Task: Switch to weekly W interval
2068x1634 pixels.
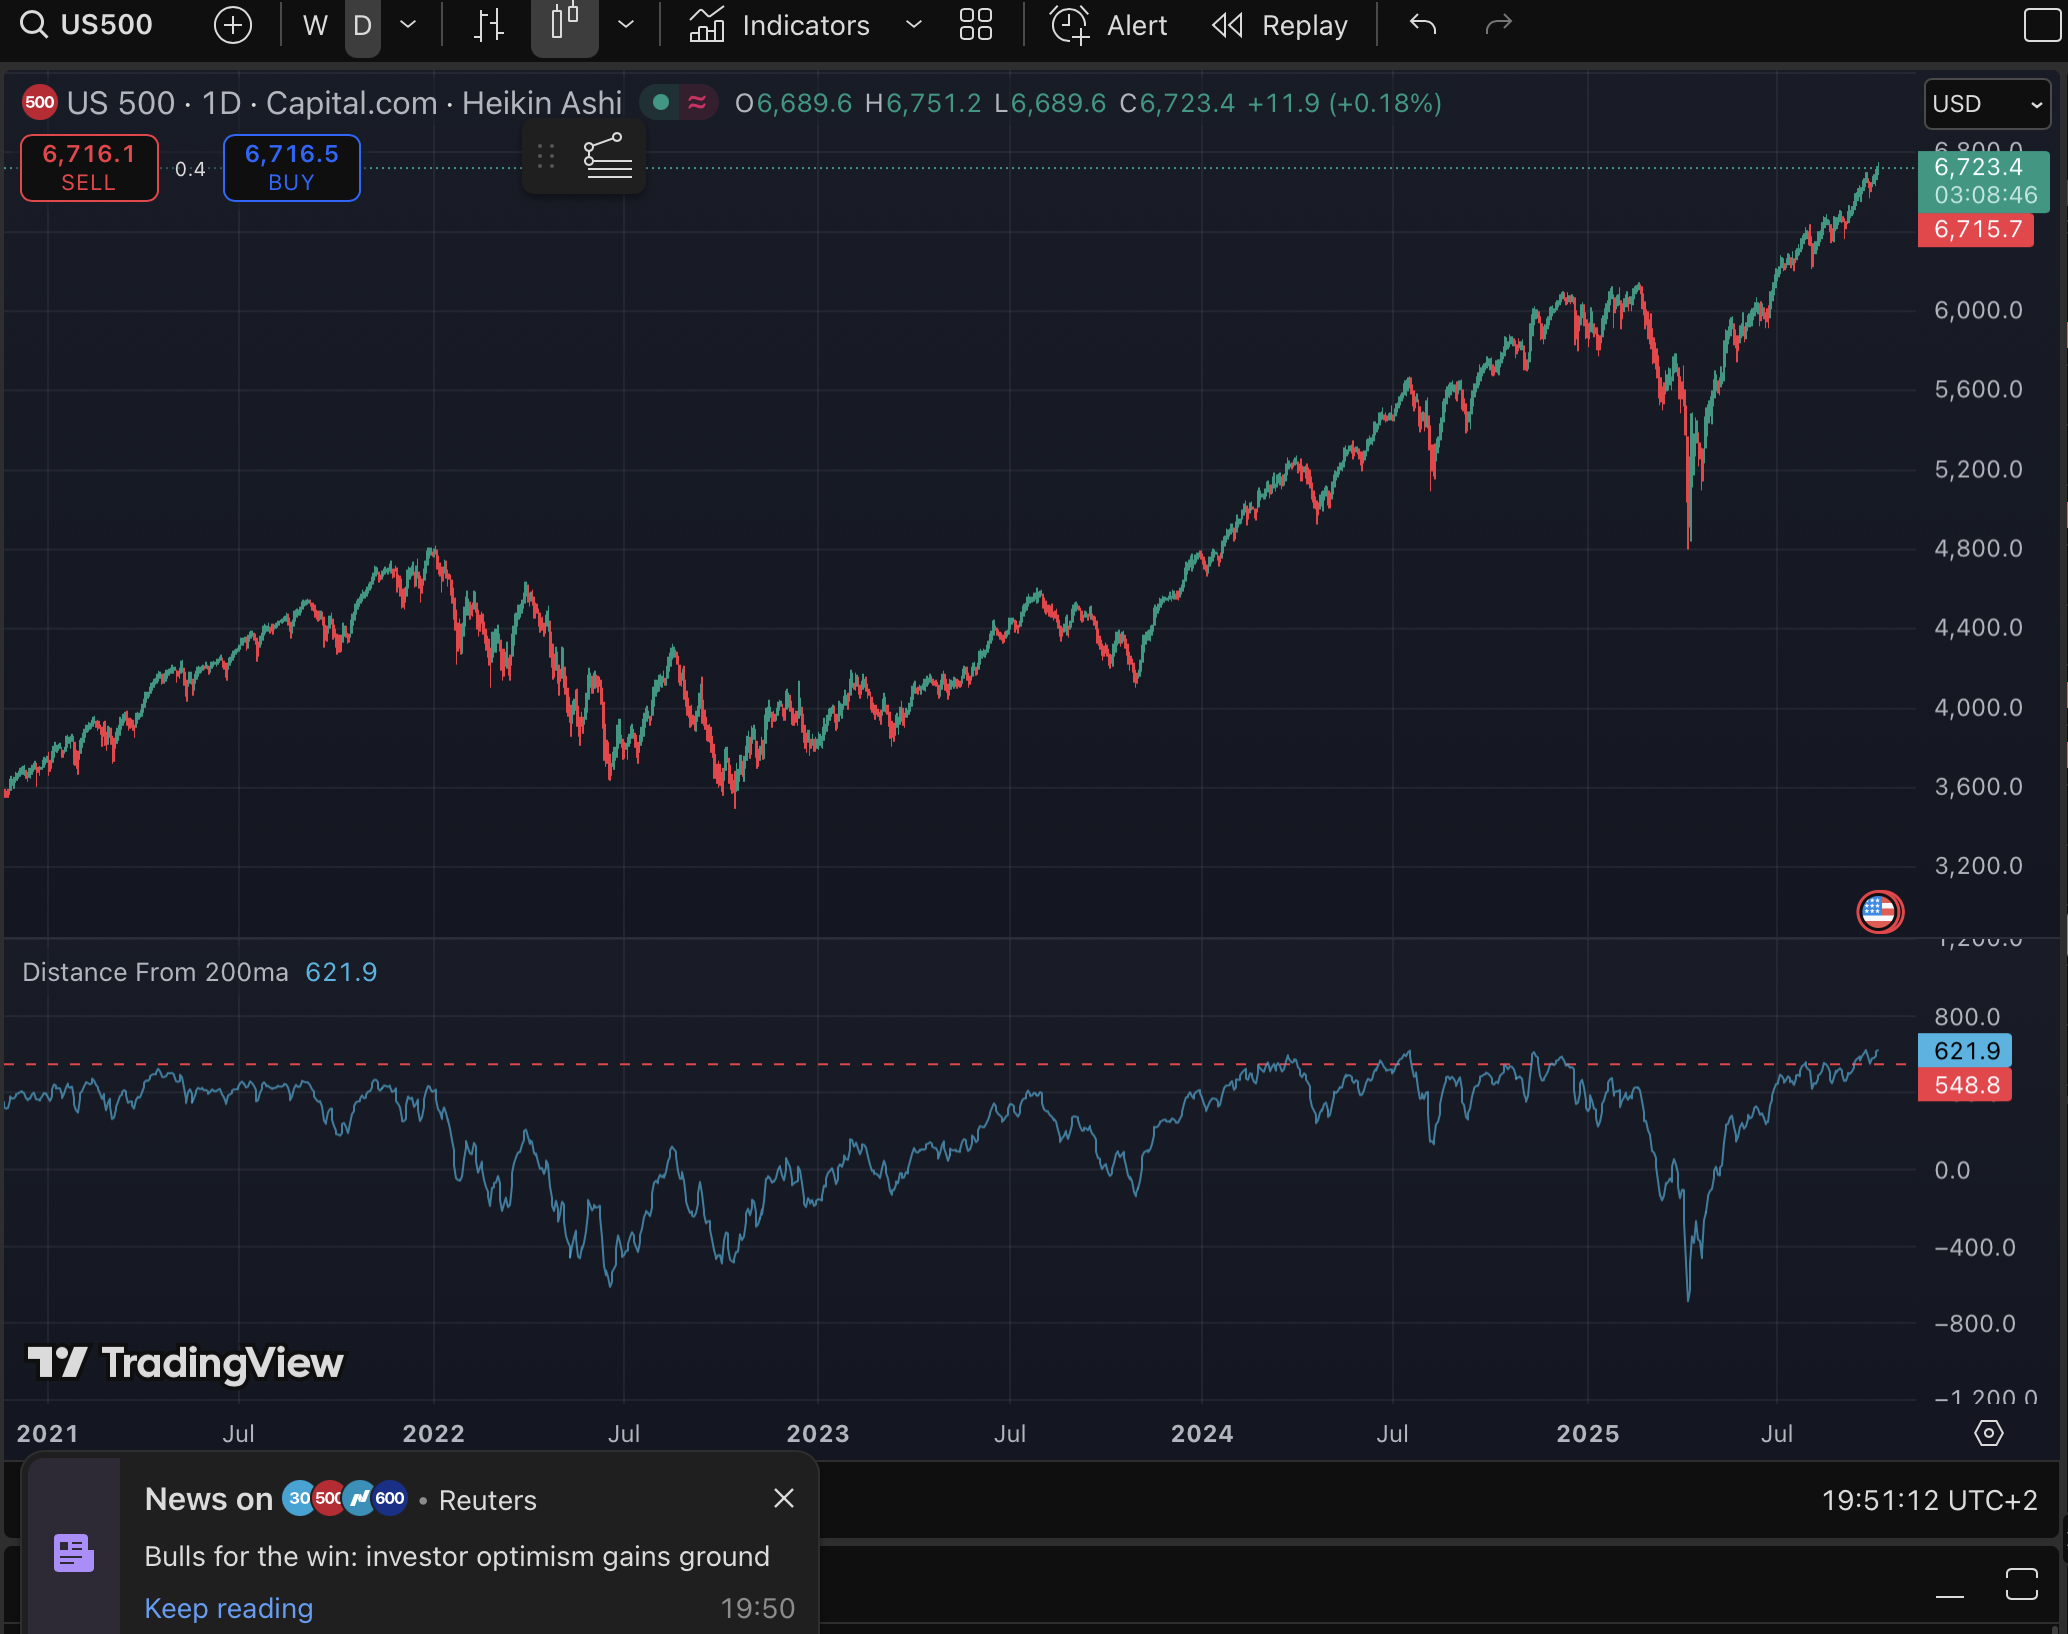Action: click(x=315, y=25)
